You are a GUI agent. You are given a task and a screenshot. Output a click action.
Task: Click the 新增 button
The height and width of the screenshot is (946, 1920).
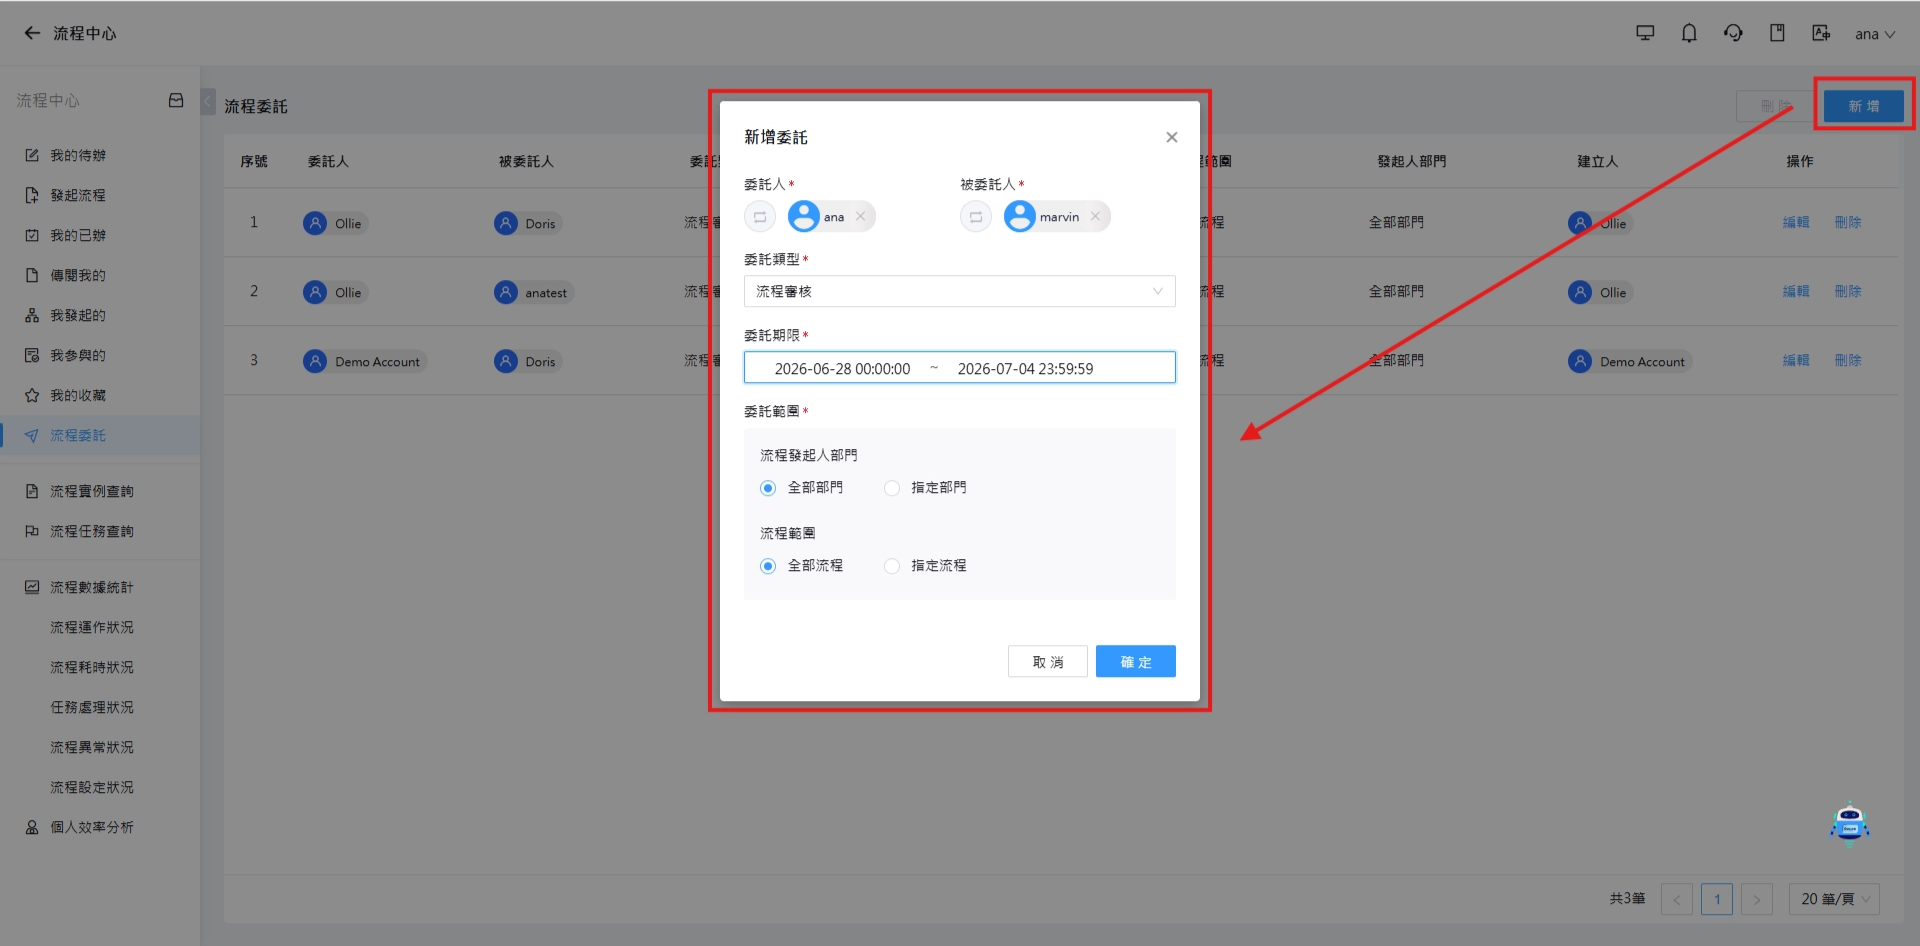point(1864,105)
